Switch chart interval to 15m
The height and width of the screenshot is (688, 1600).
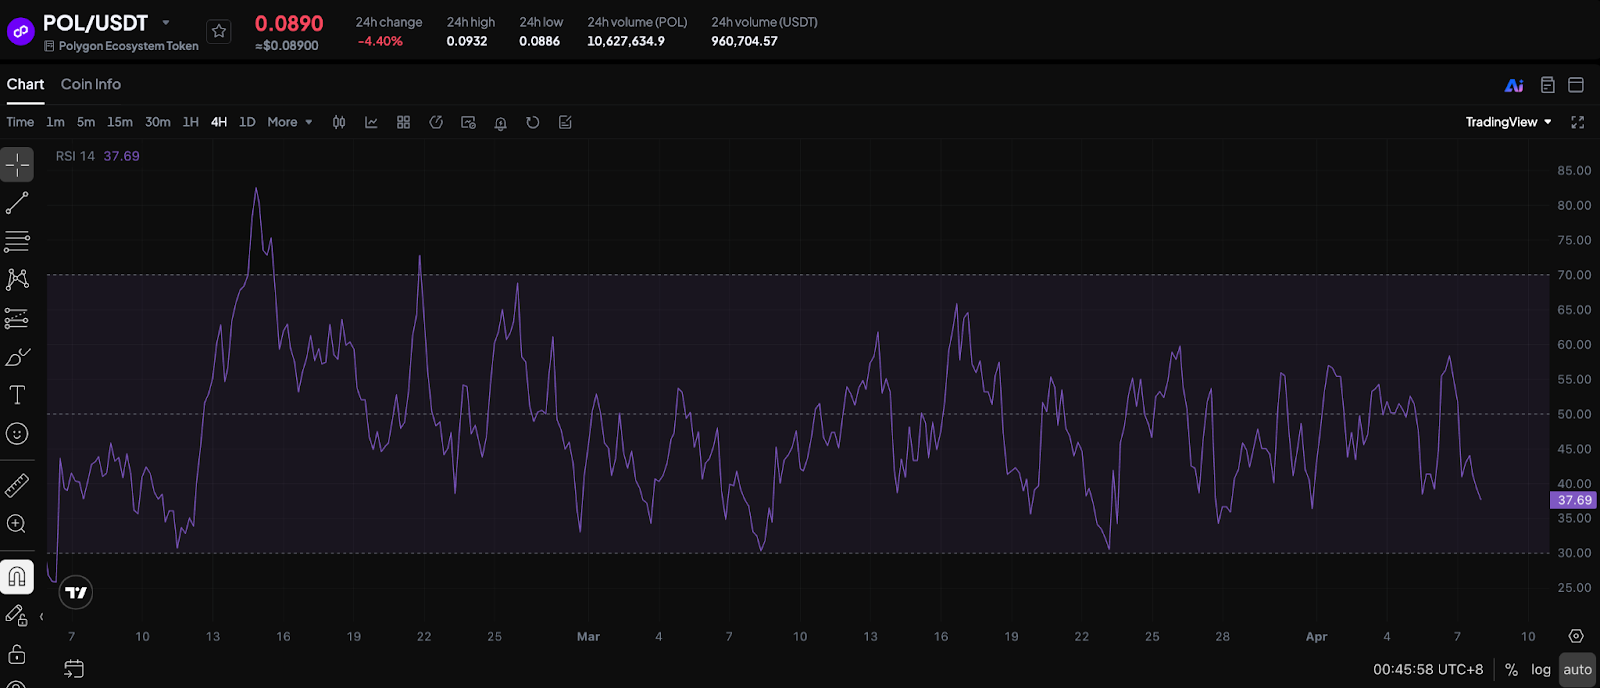pos(120,122)
